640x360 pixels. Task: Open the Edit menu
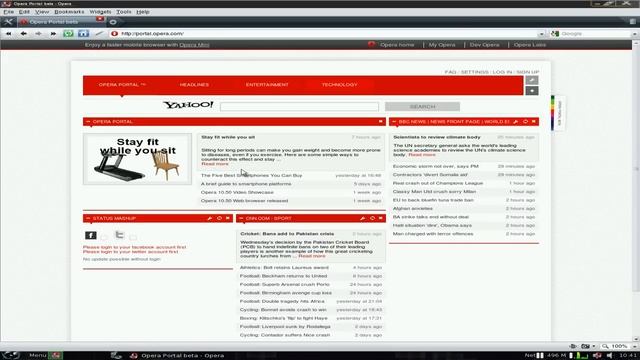(x=24, y=12)
